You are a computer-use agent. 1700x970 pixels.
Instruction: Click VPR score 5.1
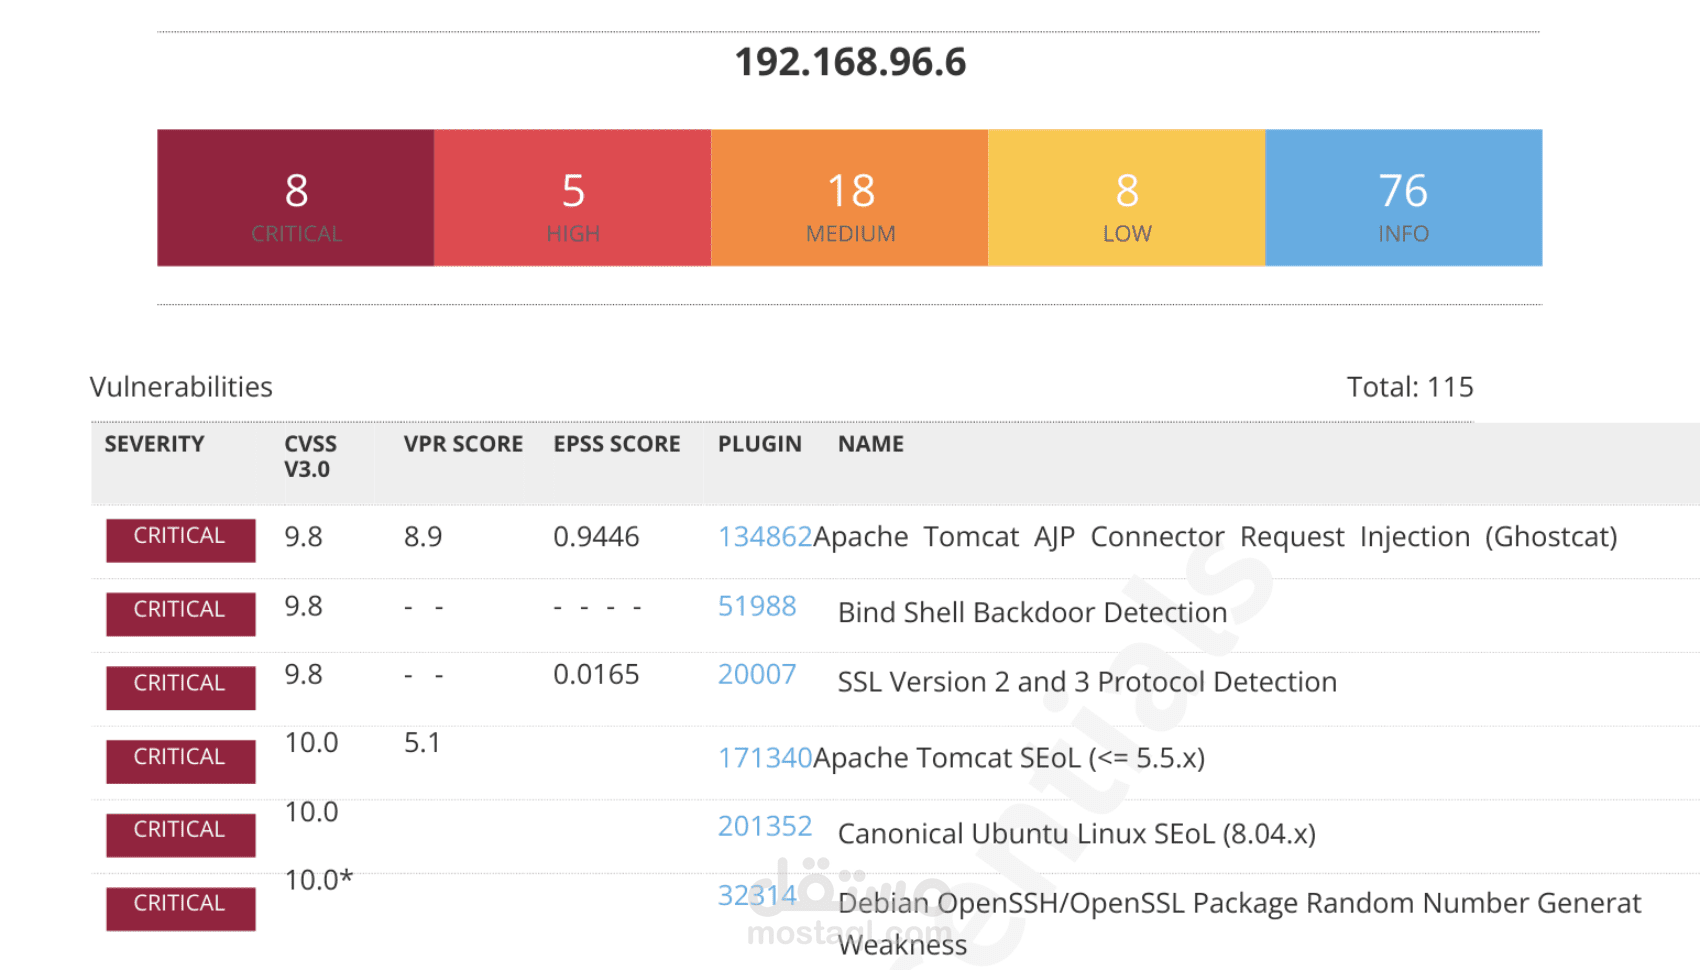pos(422,742)
